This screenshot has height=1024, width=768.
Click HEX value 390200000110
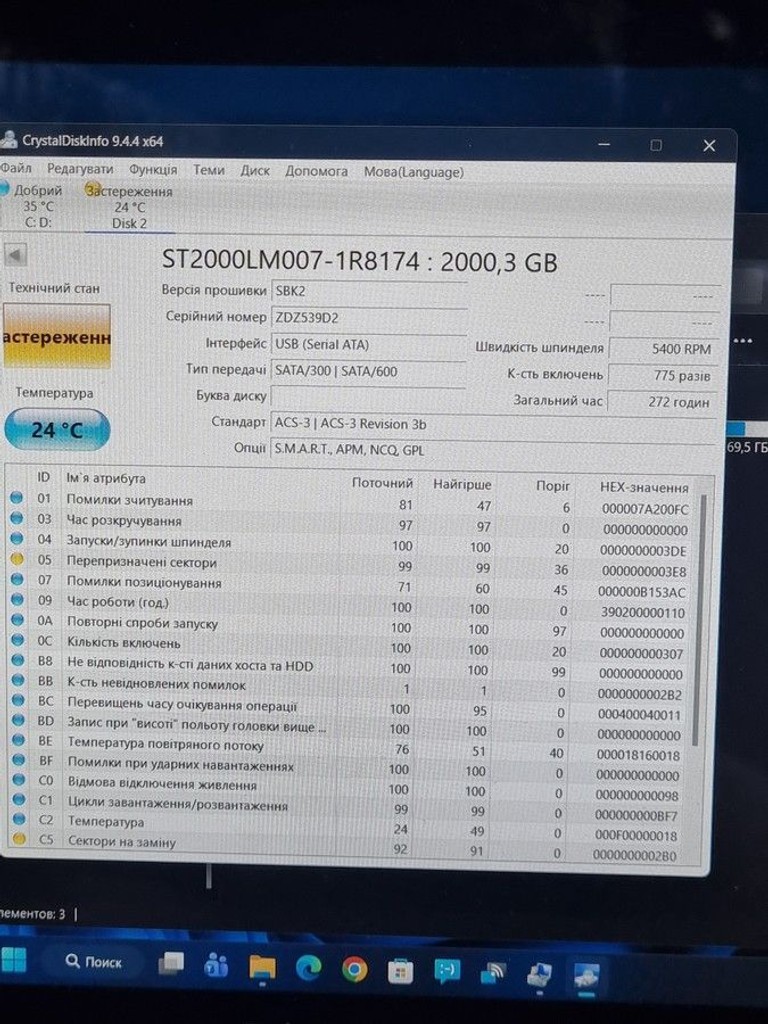[643, 613]
